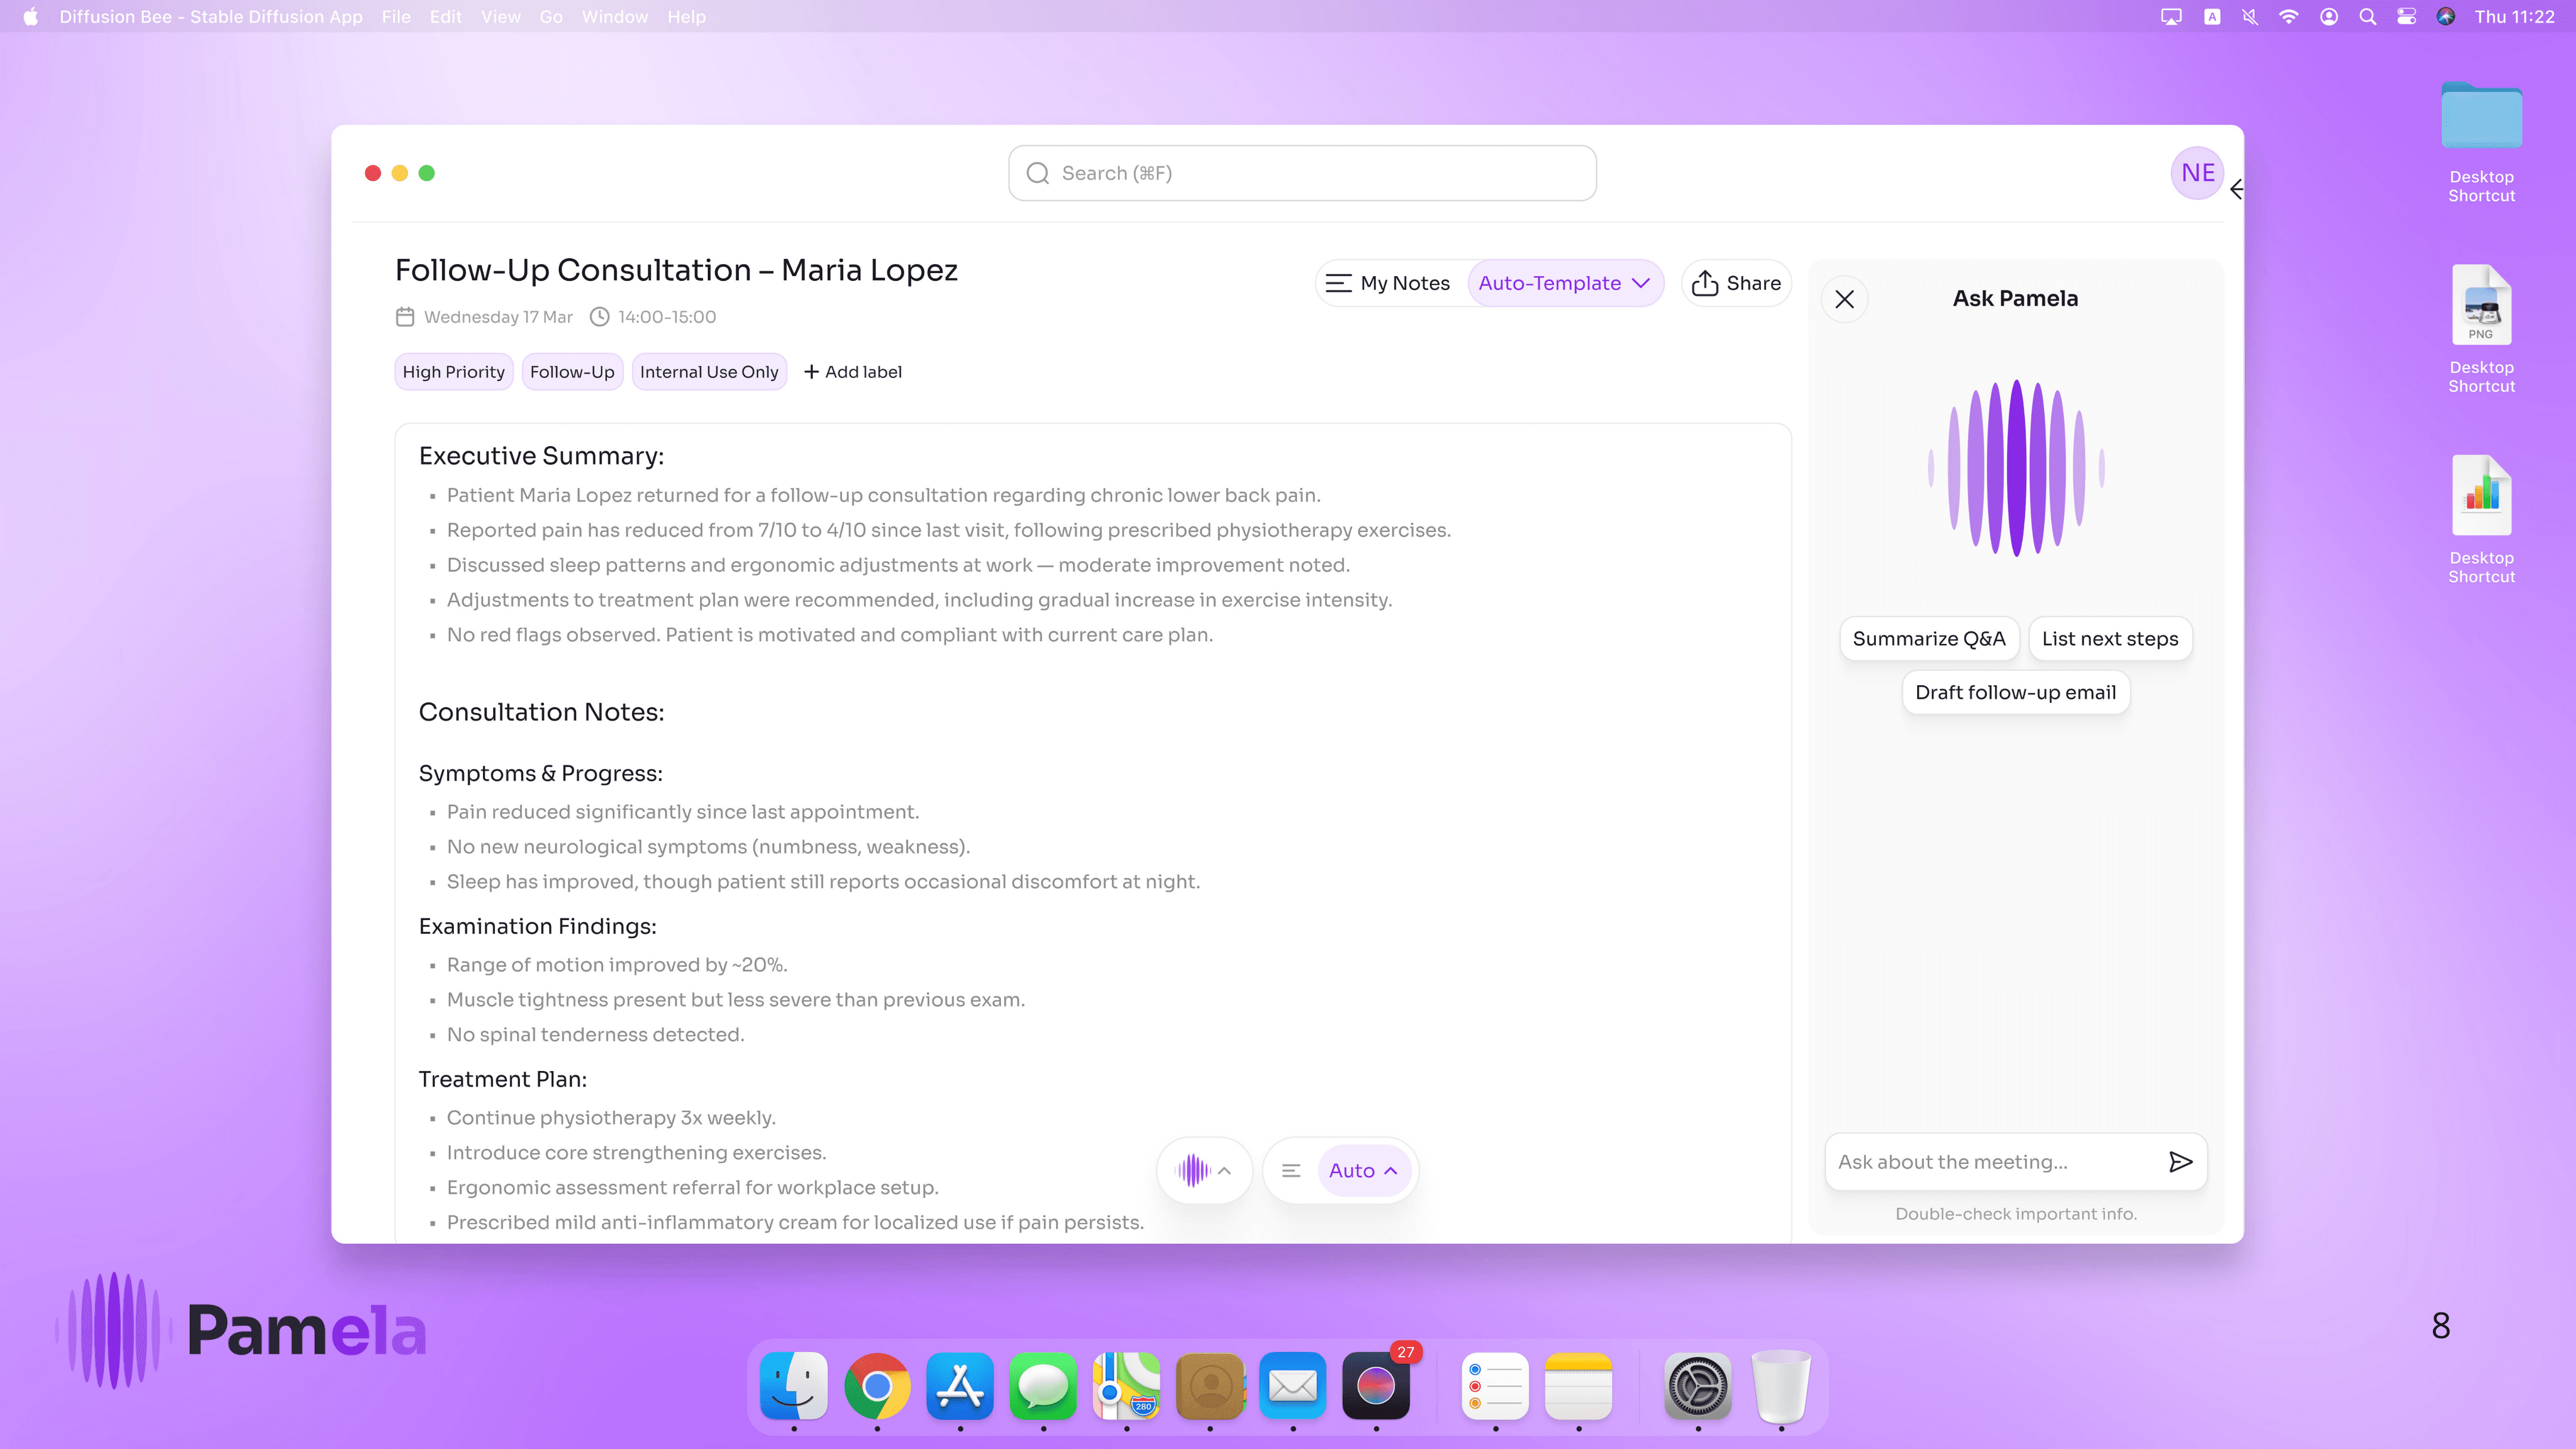Click Draft follow-up email suggestion
Viewport: 2576px width, 1449px height.
click(2015, 692)
